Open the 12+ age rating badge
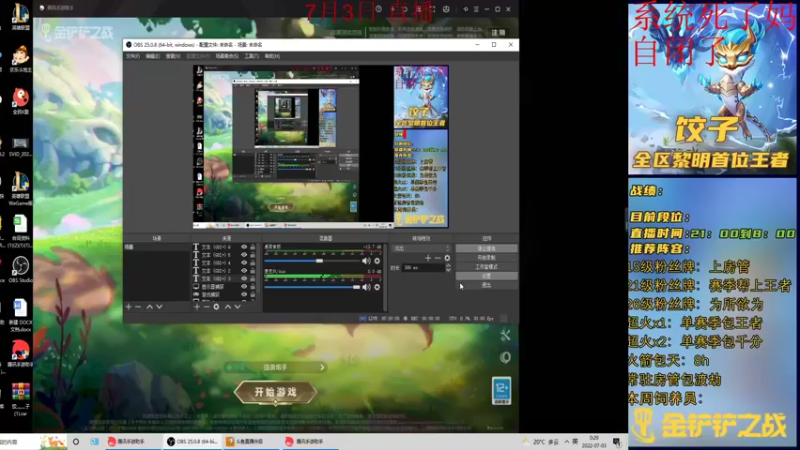Viewport: 800px width, 450px height. click(502, 391)
